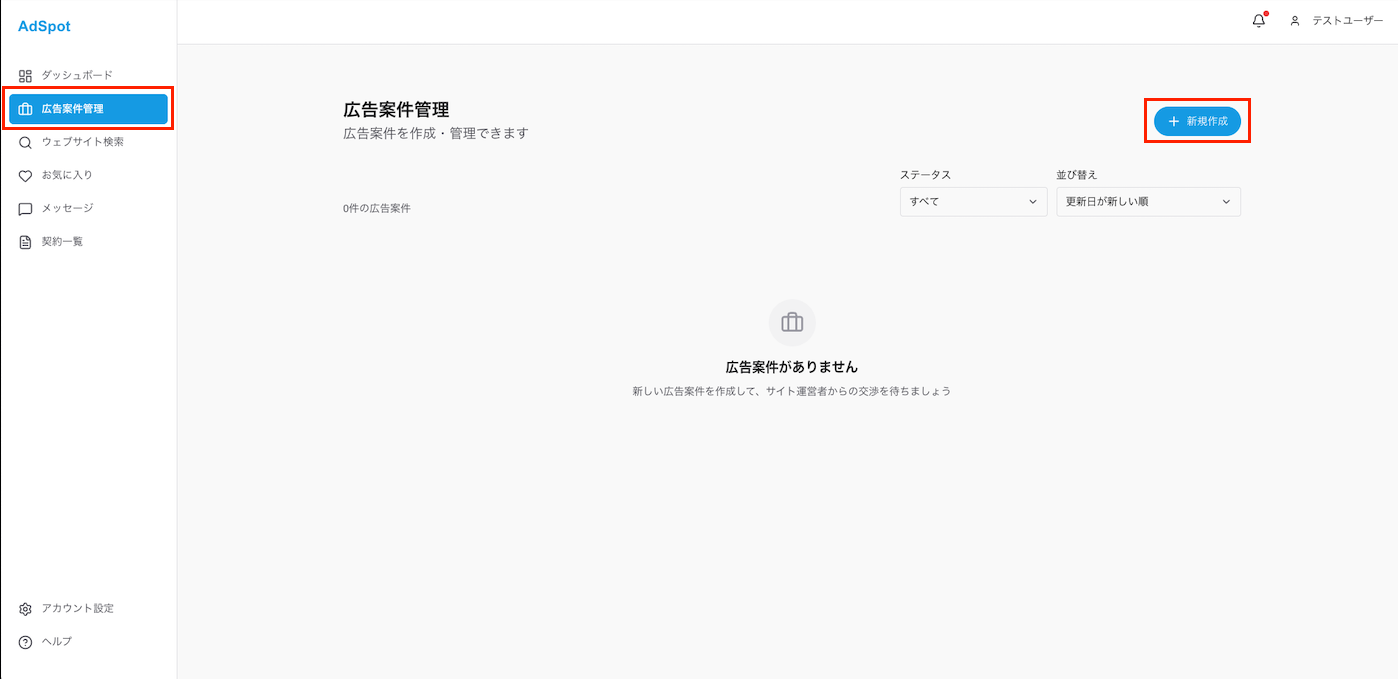Open the ステータス dropdown showing すべて
This screenshot has height=679, width=1398.
click(972, 202)
